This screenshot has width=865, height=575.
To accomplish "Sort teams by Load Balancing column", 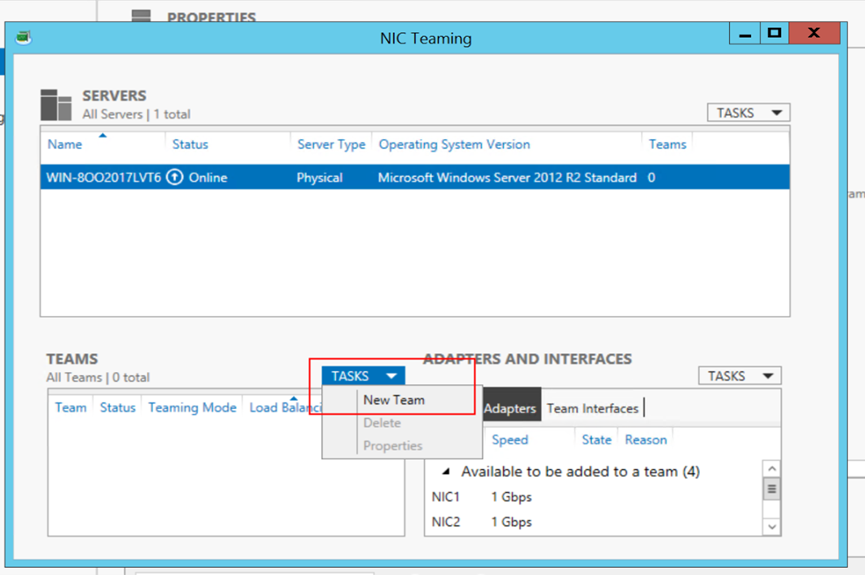I will click(x=285, y=408).
